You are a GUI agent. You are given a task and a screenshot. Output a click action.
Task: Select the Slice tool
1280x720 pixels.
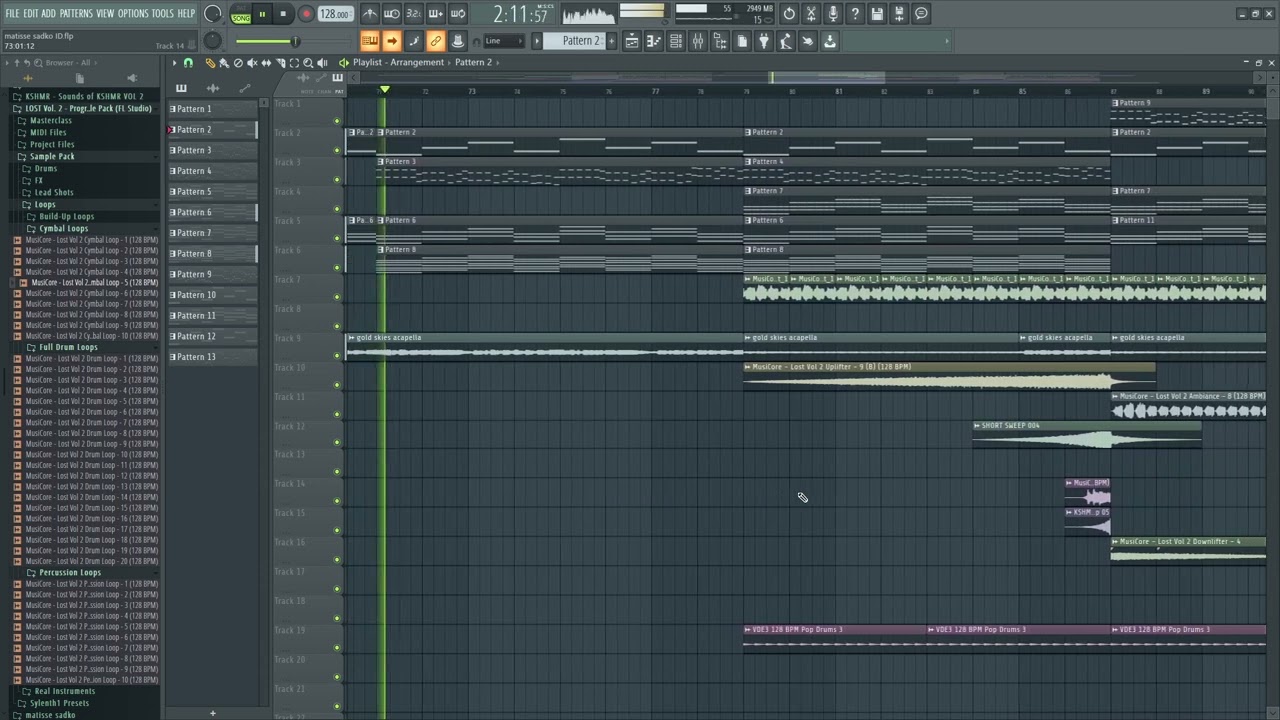[280, 63]
